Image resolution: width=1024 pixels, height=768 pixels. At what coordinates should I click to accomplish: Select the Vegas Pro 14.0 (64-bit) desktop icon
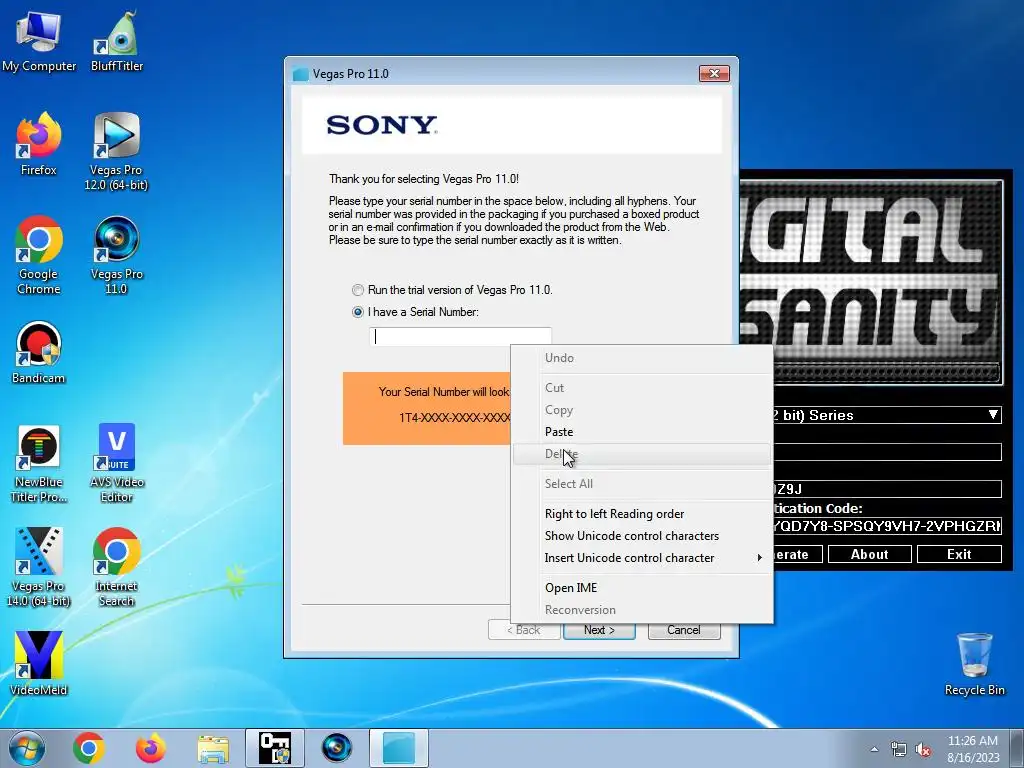(39, 567)
